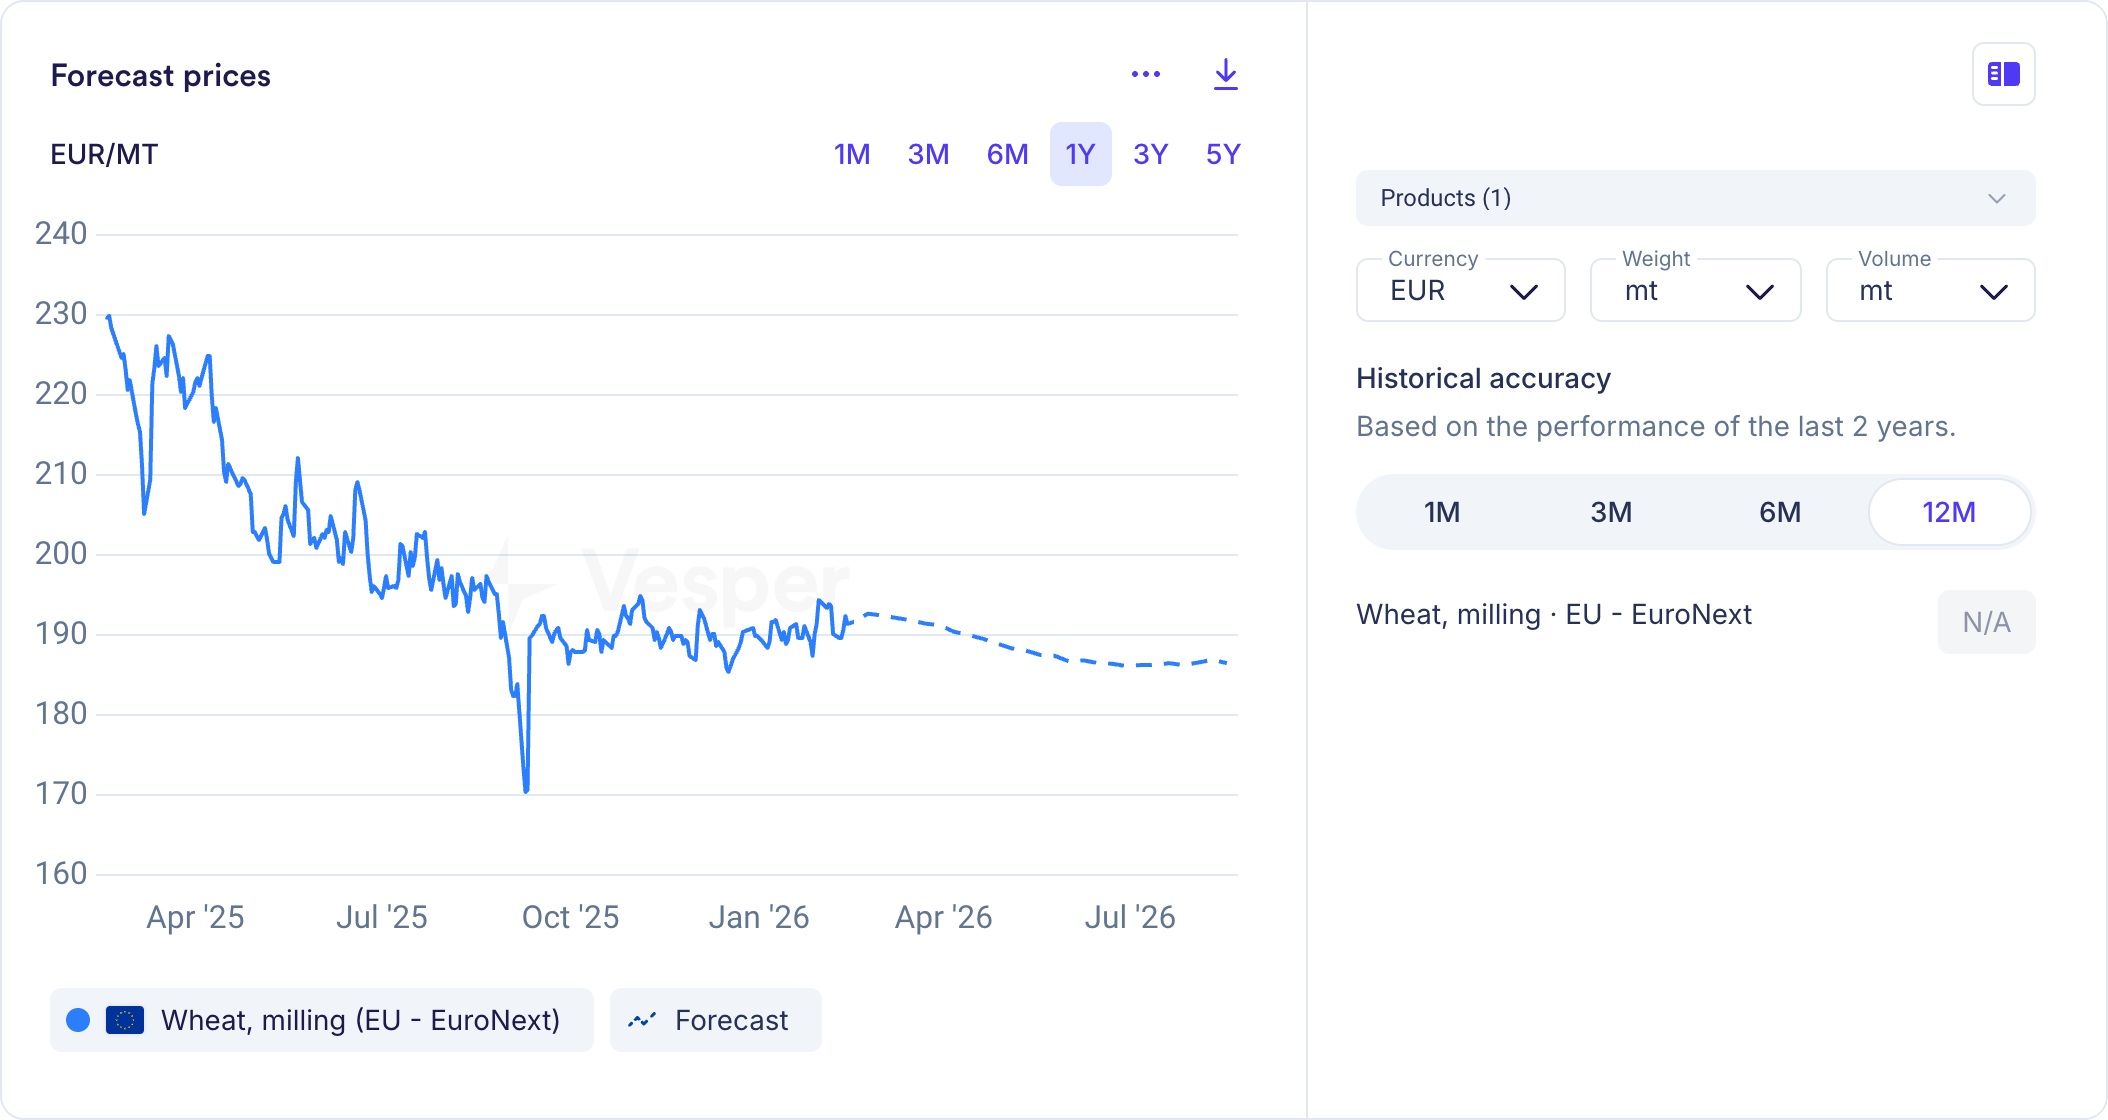2108x1120 pixels.
Task: Select 6M historical accuracy period
Action: [1779, 512]
